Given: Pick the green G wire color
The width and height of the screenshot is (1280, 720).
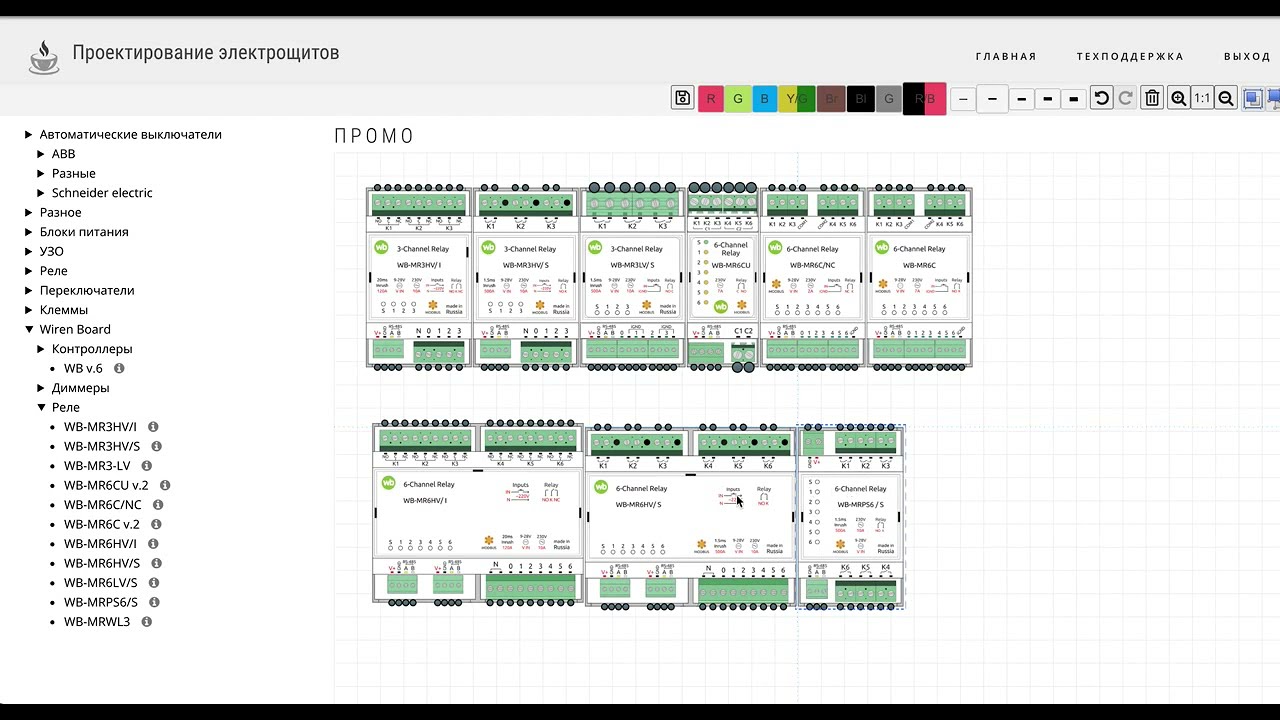Looking at the screenshot, I should pyautogui.click(x=738, y=99).
